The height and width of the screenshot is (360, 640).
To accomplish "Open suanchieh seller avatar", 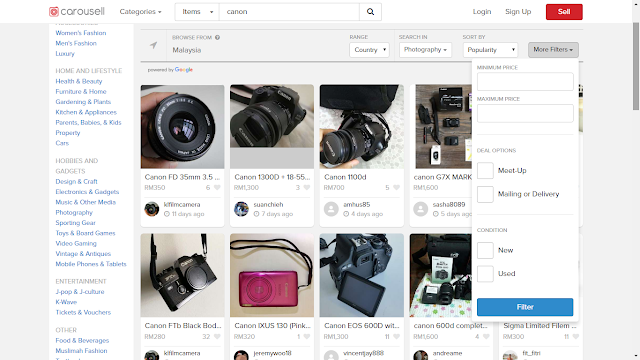I will [x=241, y=209].
